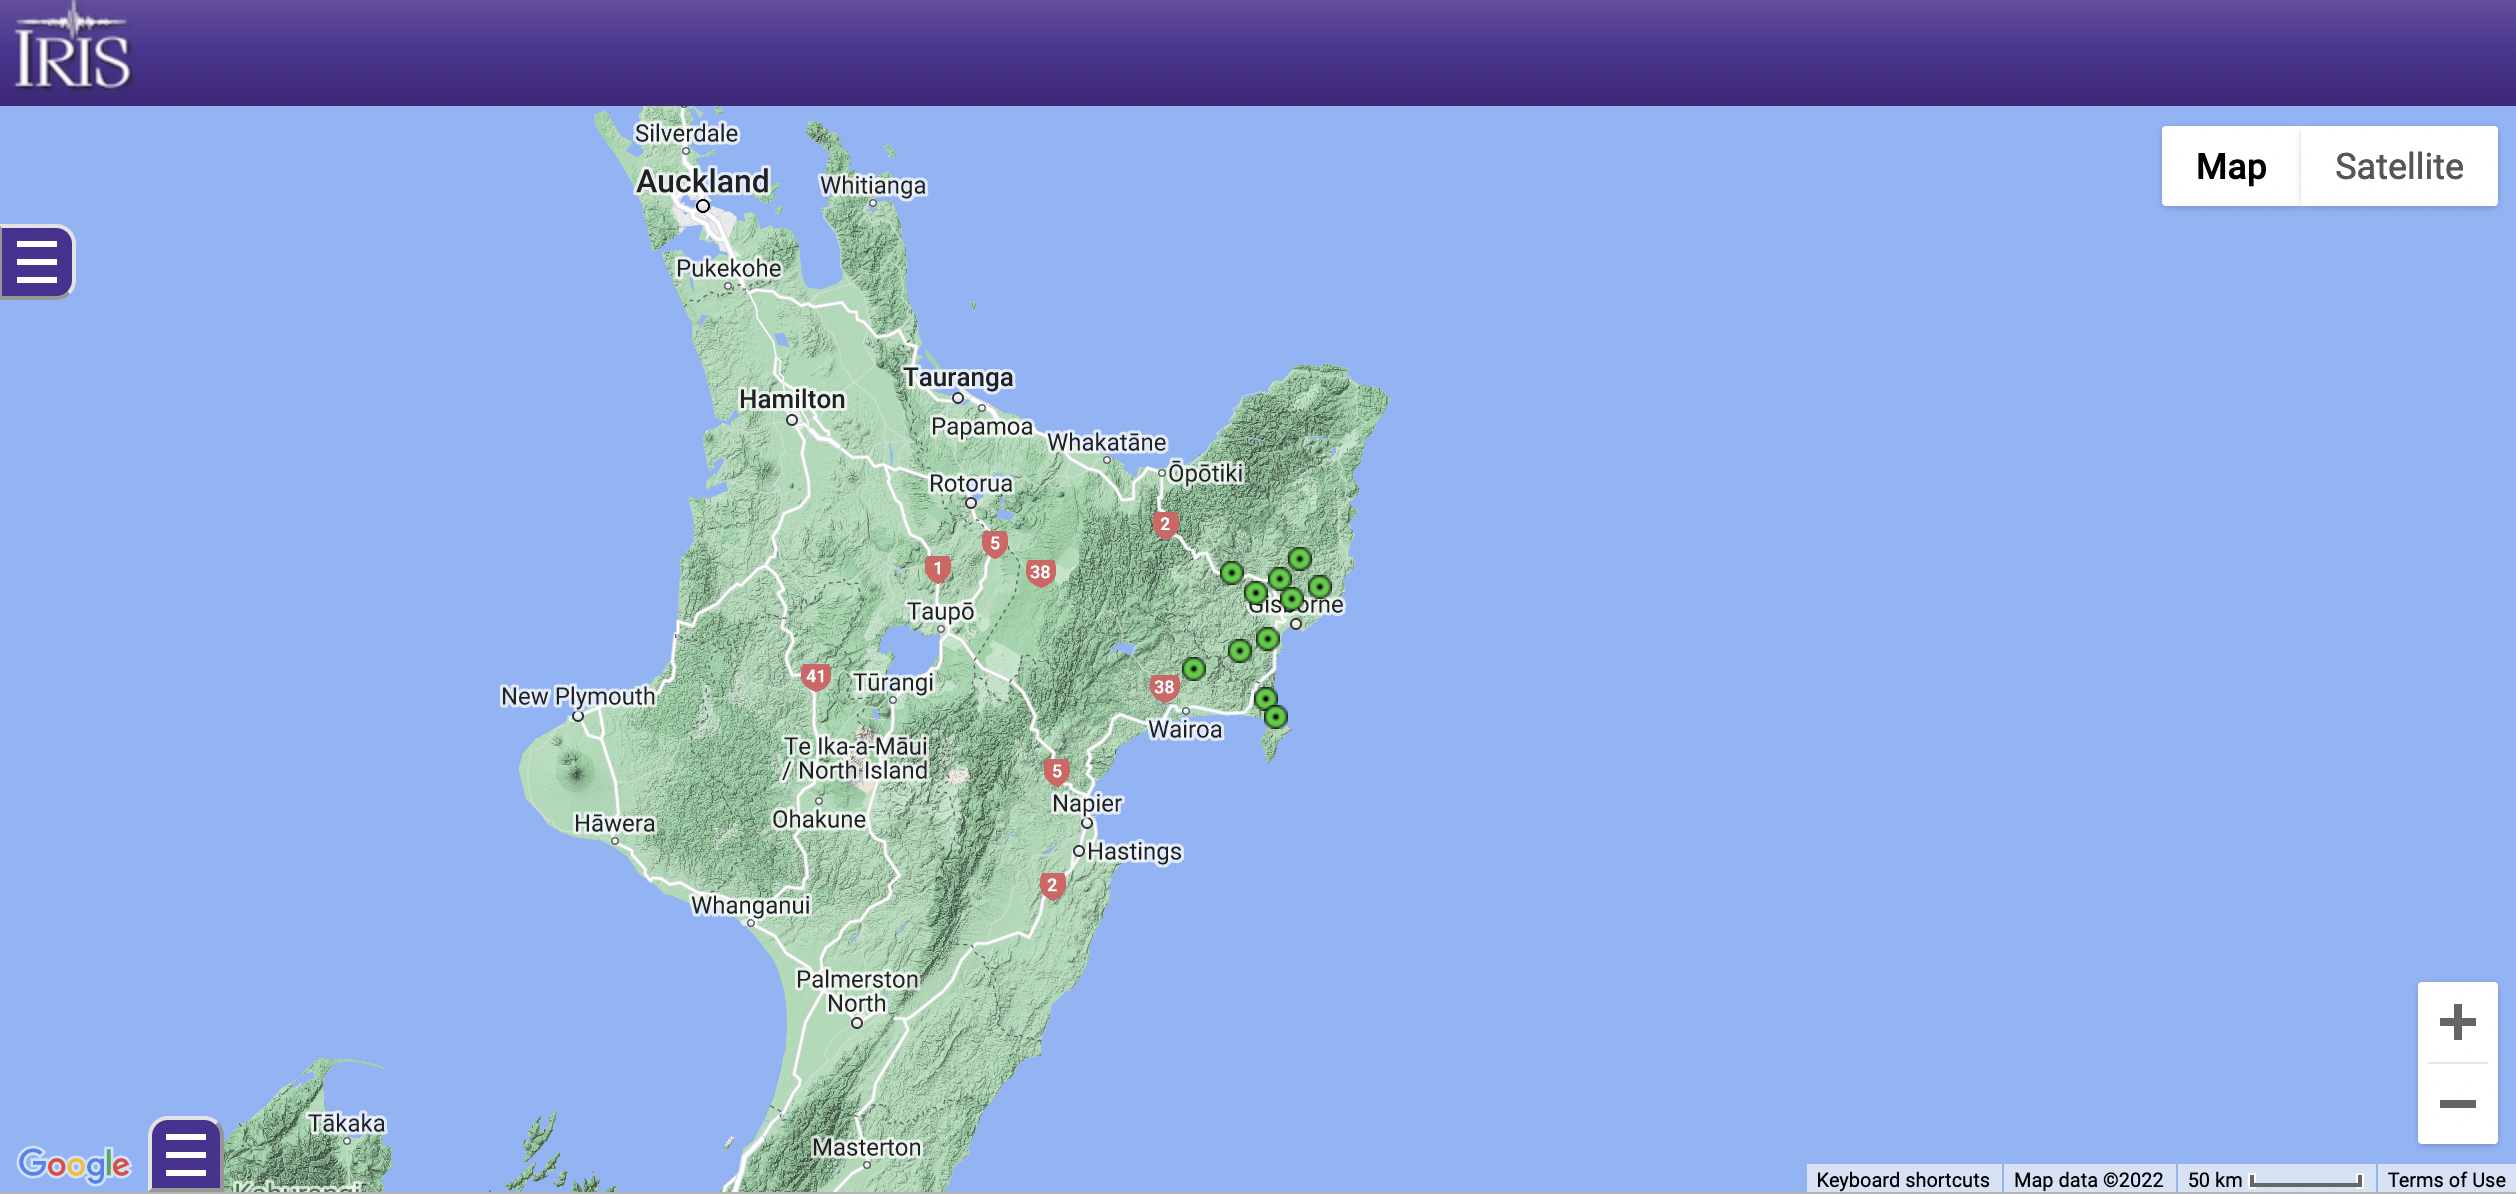
Task: Zoom in with the plus button
Action: tap(2457, 1022)
